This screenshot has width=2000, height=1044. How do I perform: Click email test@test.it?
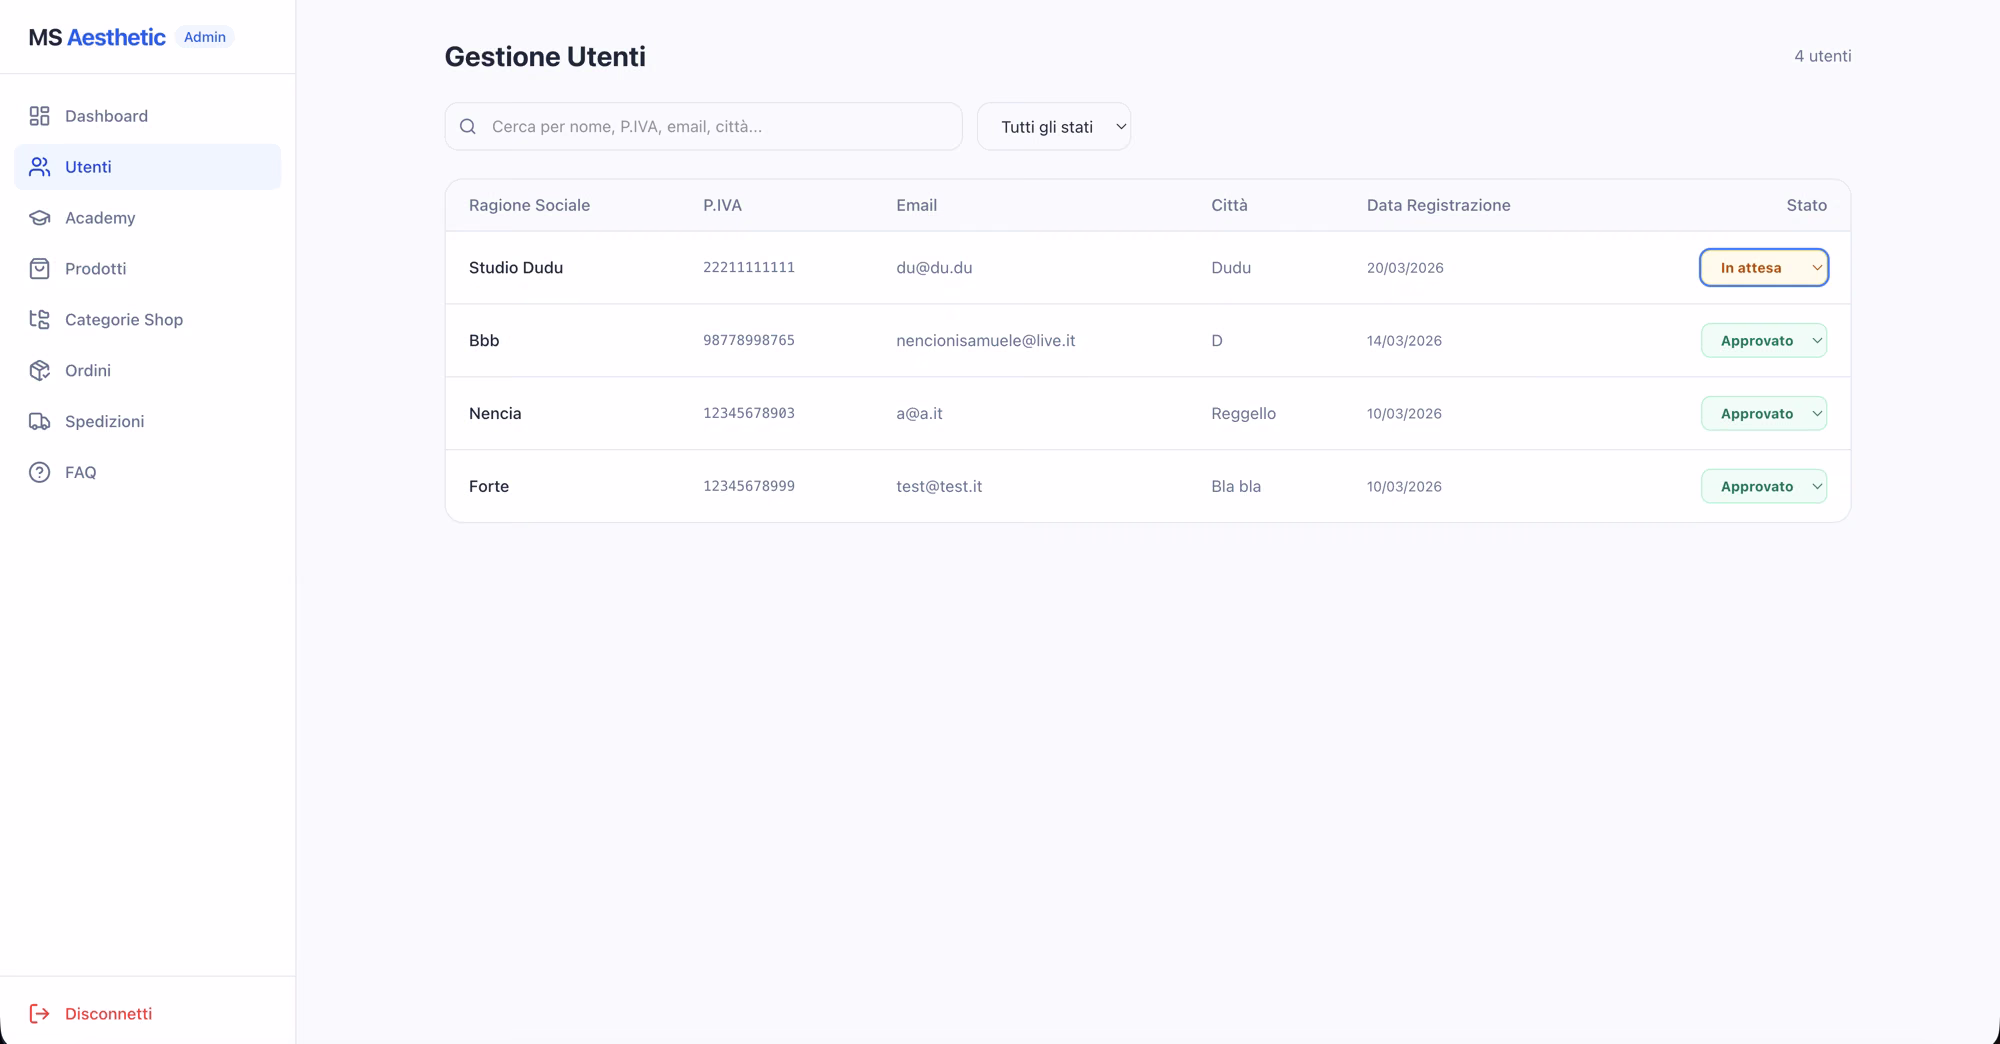coord(939,487)
